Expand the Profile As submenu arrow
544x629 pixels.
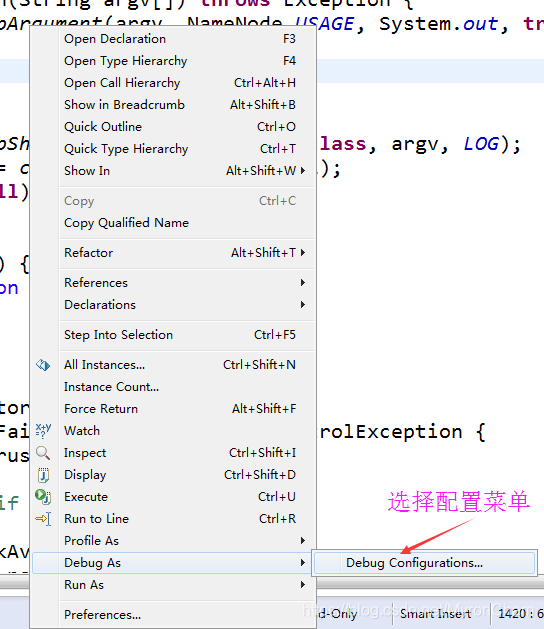coord(303,541)
